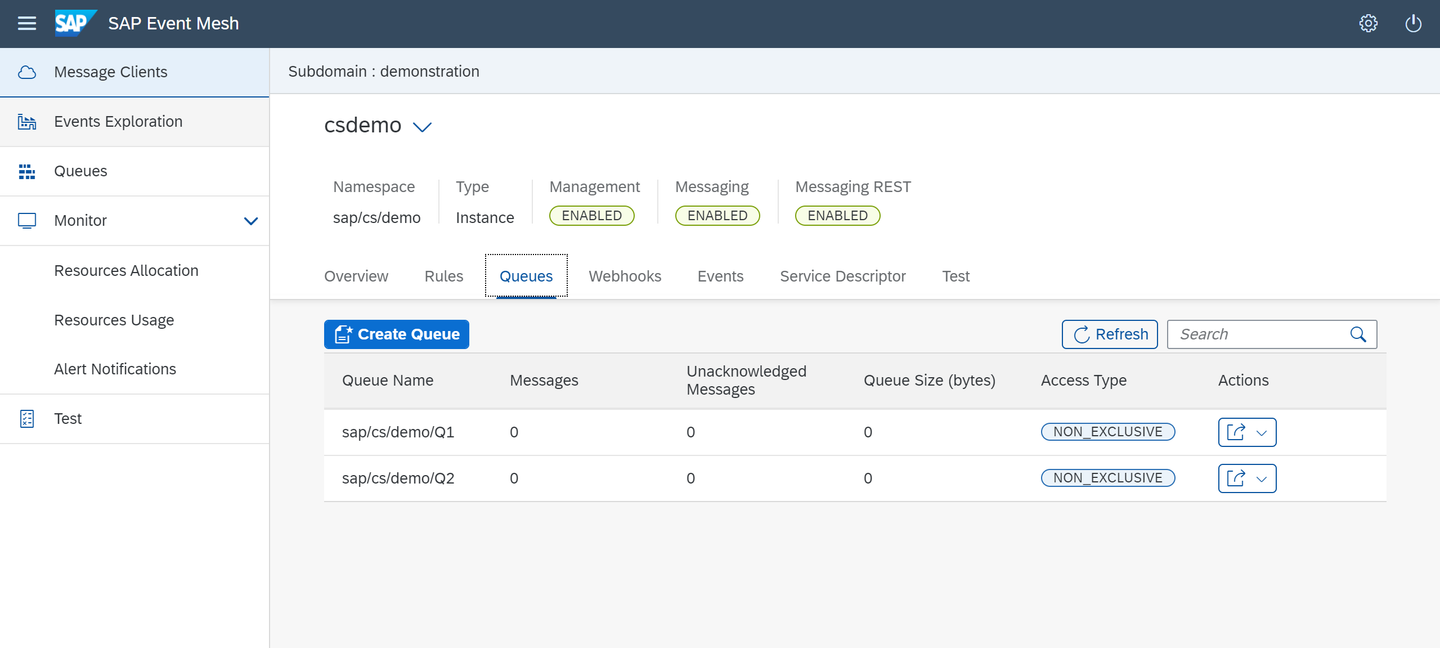Image resolution: width=1440 pixels, height=648 pixels.
Task: Click the Messages column header
Action: [x=544, y=381]
